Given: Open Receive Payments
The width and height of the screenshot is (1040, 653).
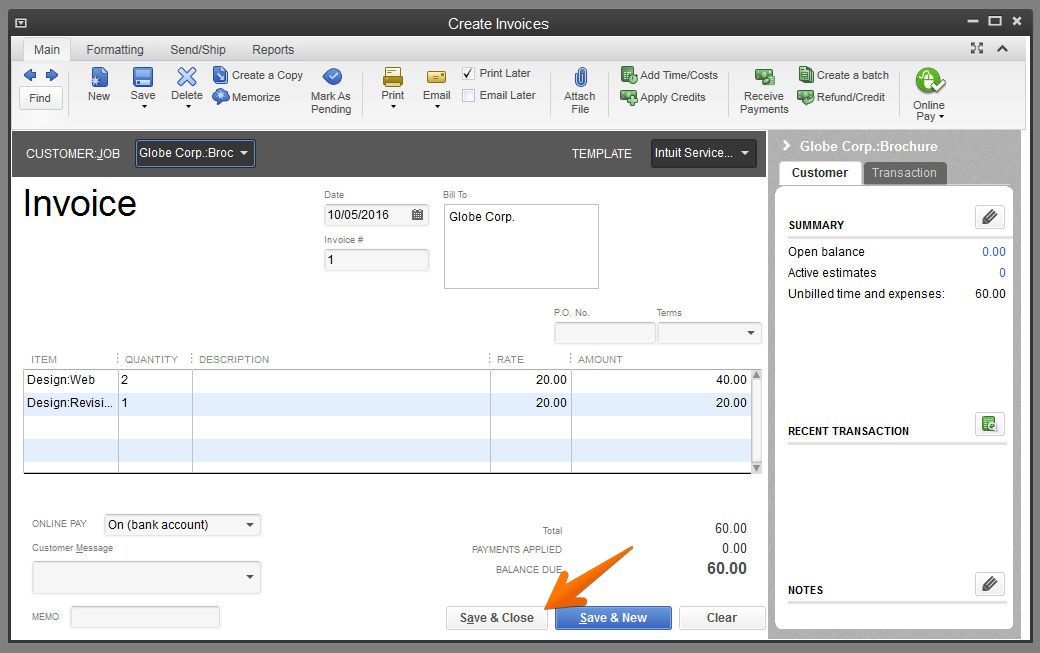Looking at the screenshot, I should tap(764, 91).
